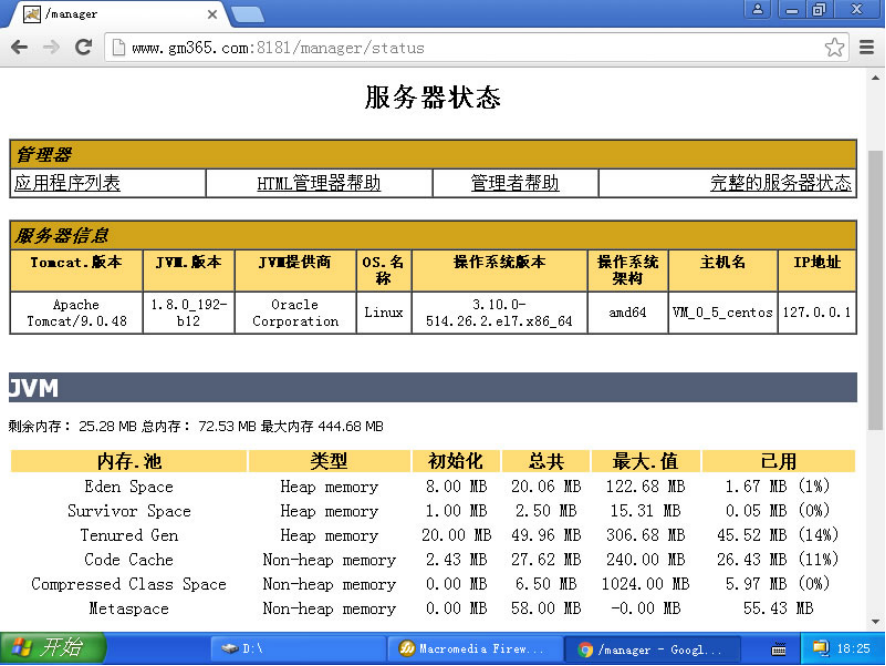Open a new tab button

[x=247, y=14]
